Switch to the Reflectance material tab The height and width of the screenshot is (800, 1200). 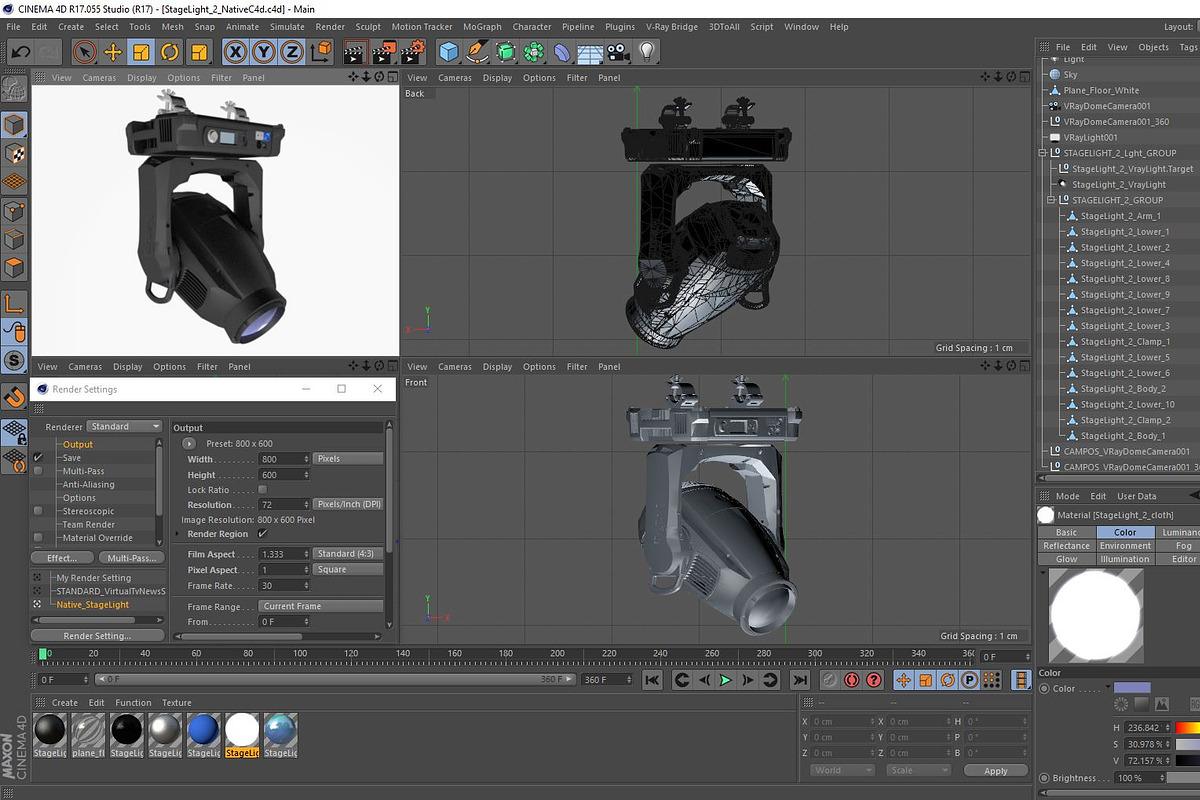pos(1067,546)
